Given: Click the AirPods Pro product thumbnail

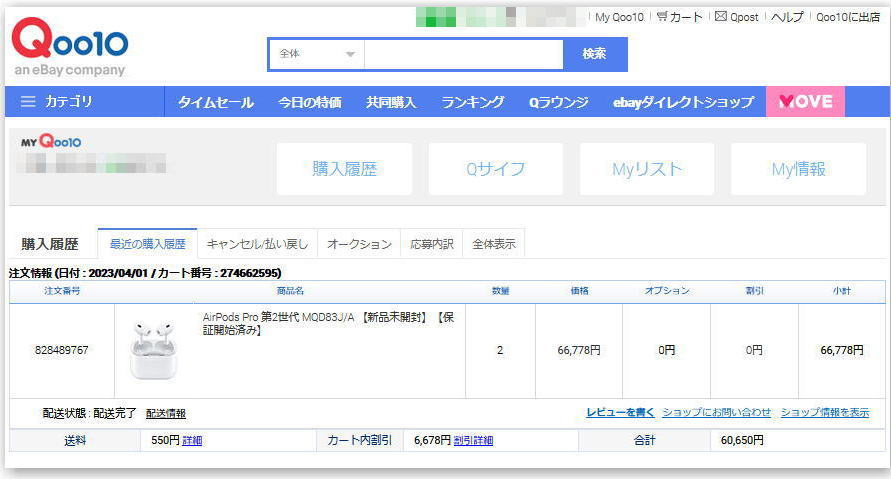Looking at the screenshot, I should coord(153,350).
